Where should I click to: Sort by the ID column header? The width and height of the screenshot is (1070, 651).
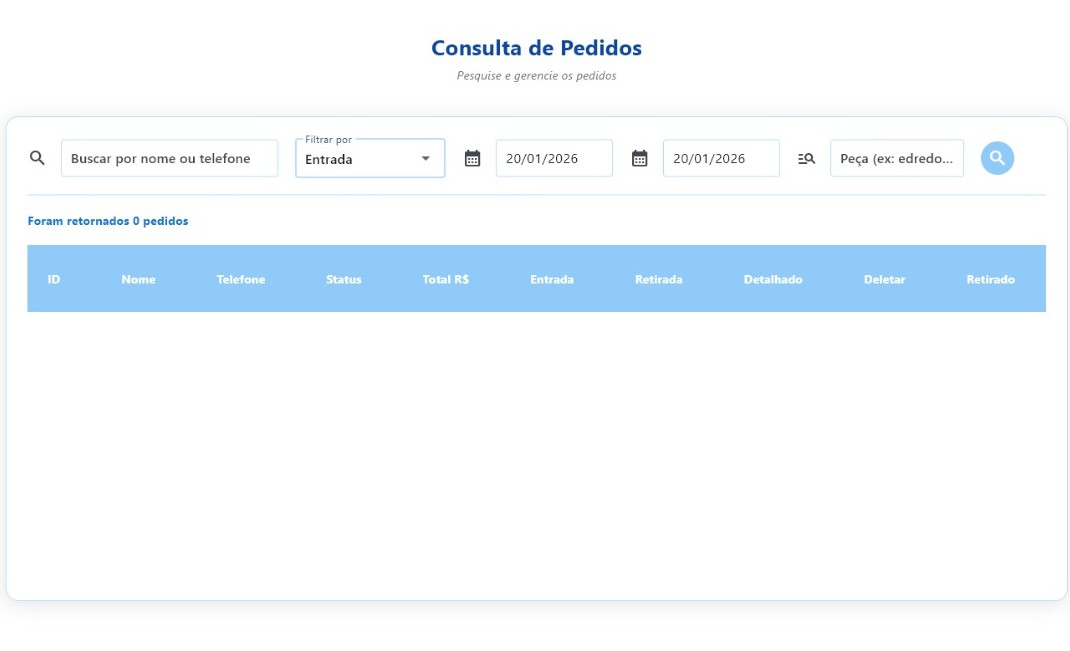[54, 279]
